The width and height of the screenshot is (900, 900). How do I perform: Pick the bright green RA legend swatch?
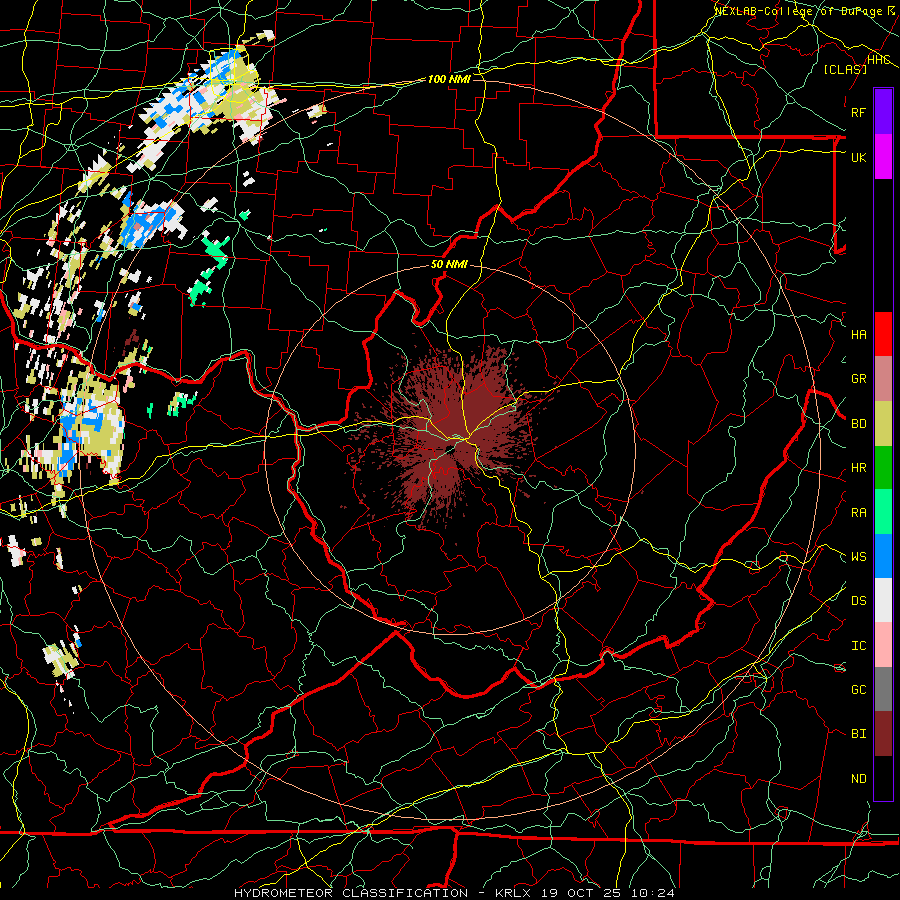tap(883, 512)
